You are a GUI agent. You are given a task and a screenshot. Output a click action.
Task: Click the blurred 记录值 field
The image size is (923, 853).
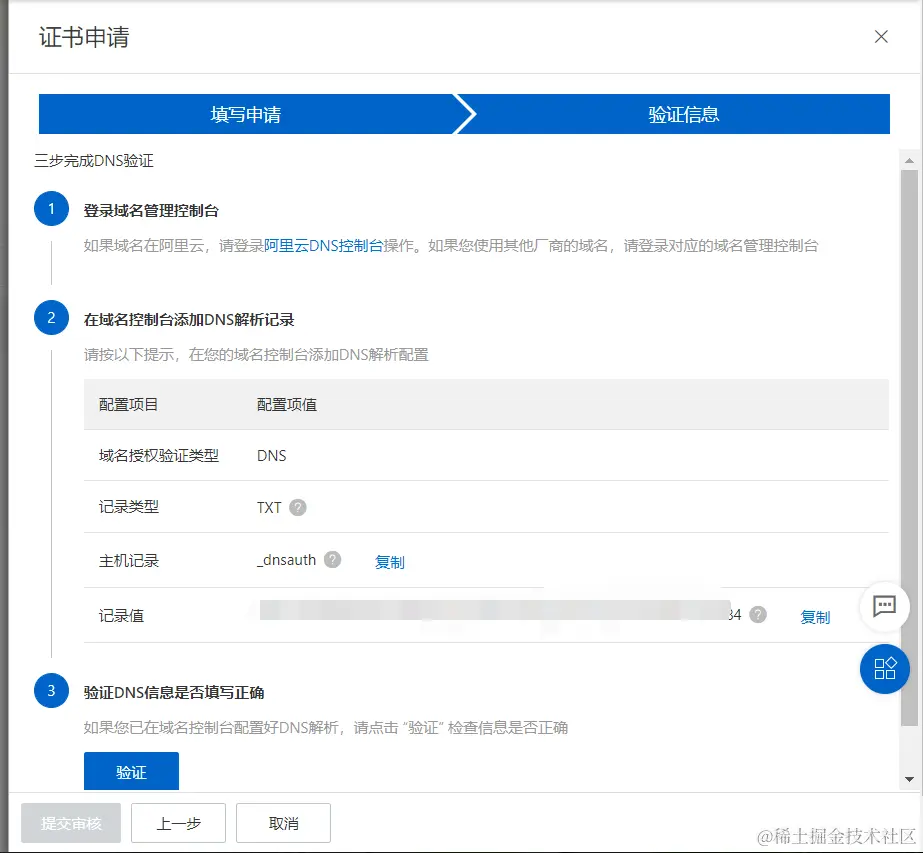(494, 610)
